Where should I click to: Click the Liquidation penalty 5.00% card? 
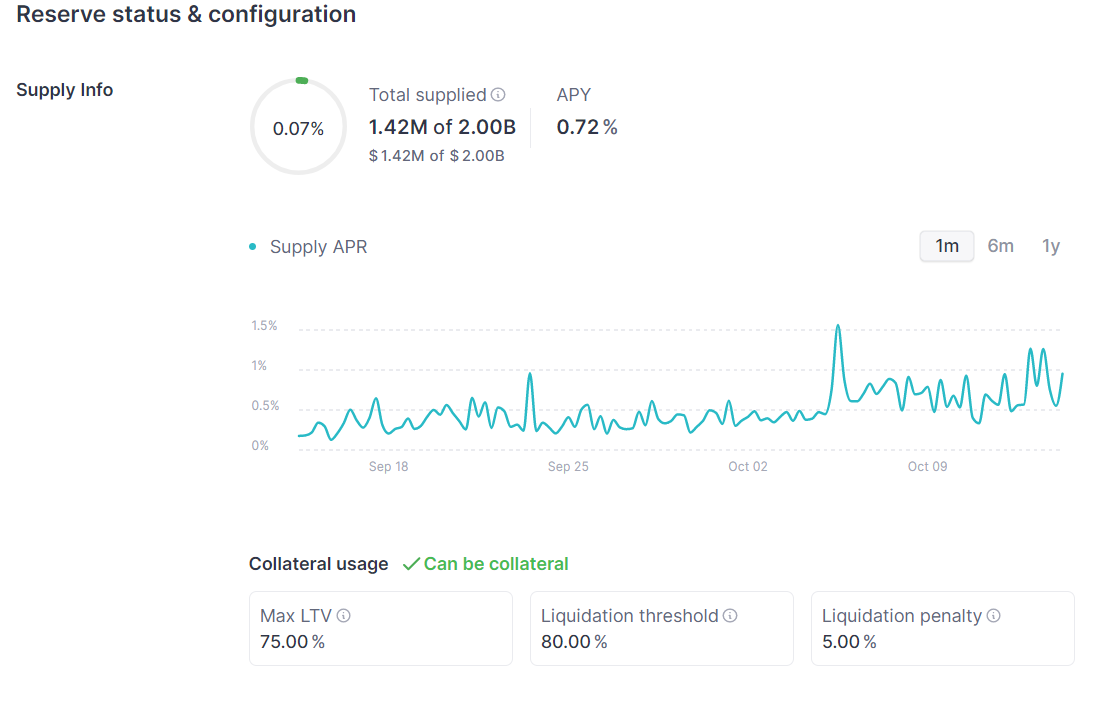click(x=942, y=628)
